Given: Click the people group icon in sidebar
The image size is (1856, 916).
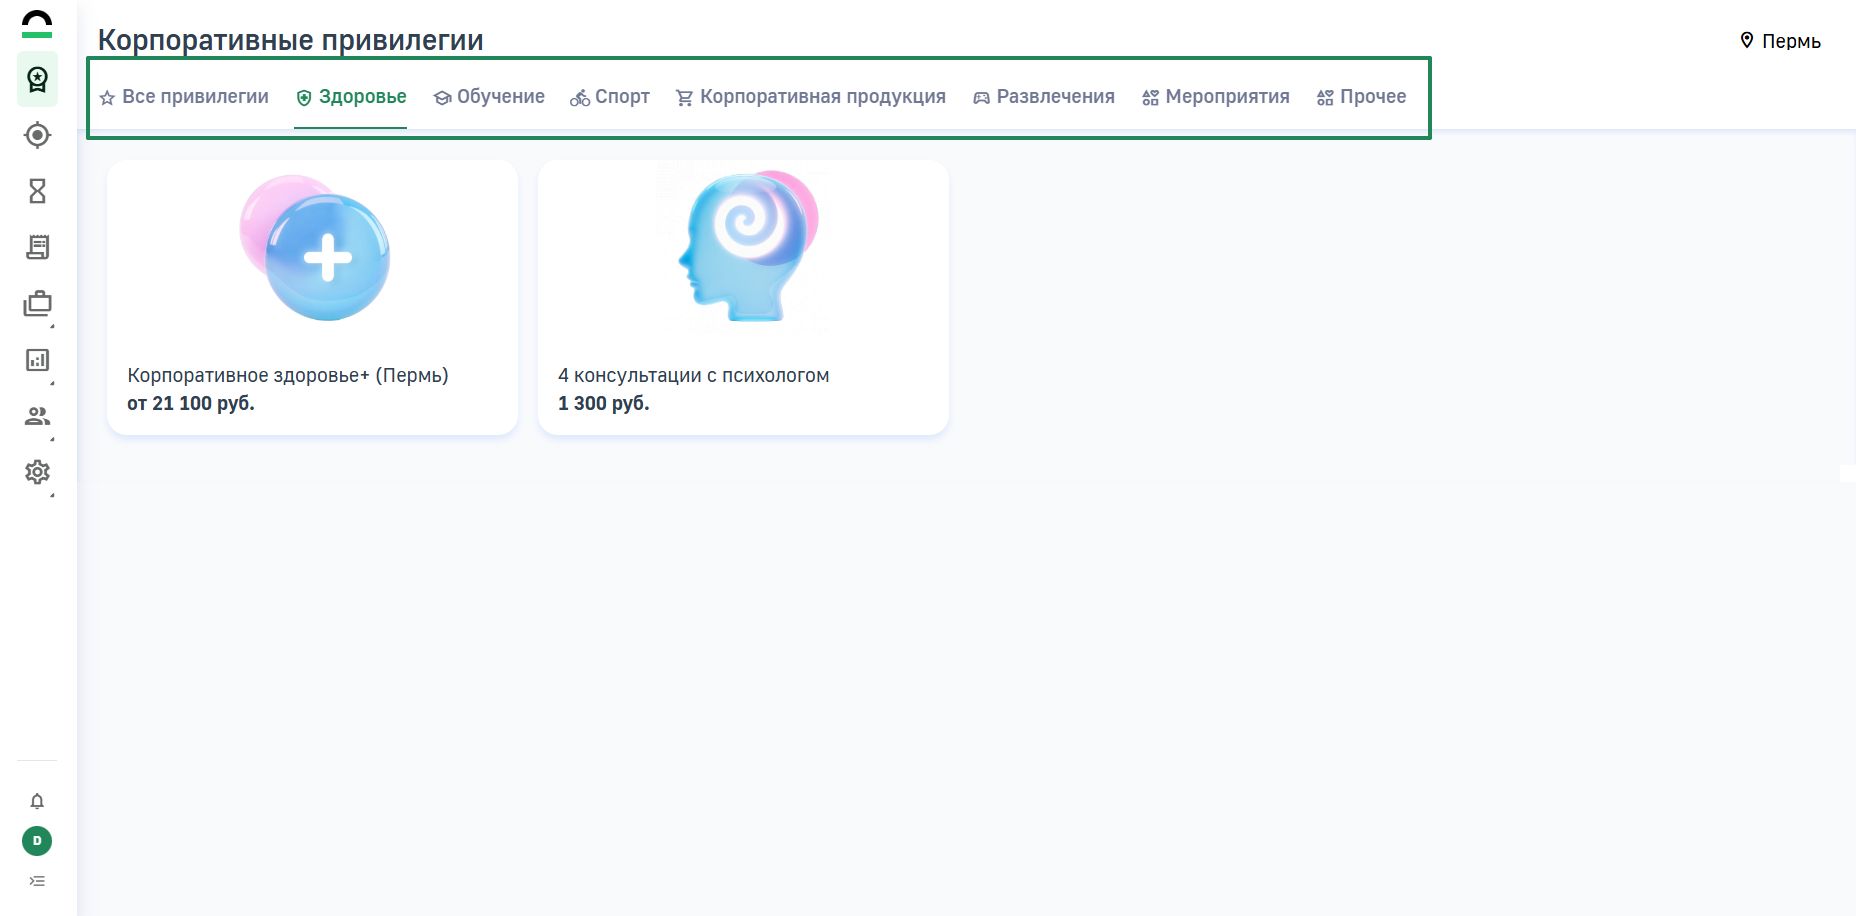Looking at the screenshot, I should [x=37, y=416].
